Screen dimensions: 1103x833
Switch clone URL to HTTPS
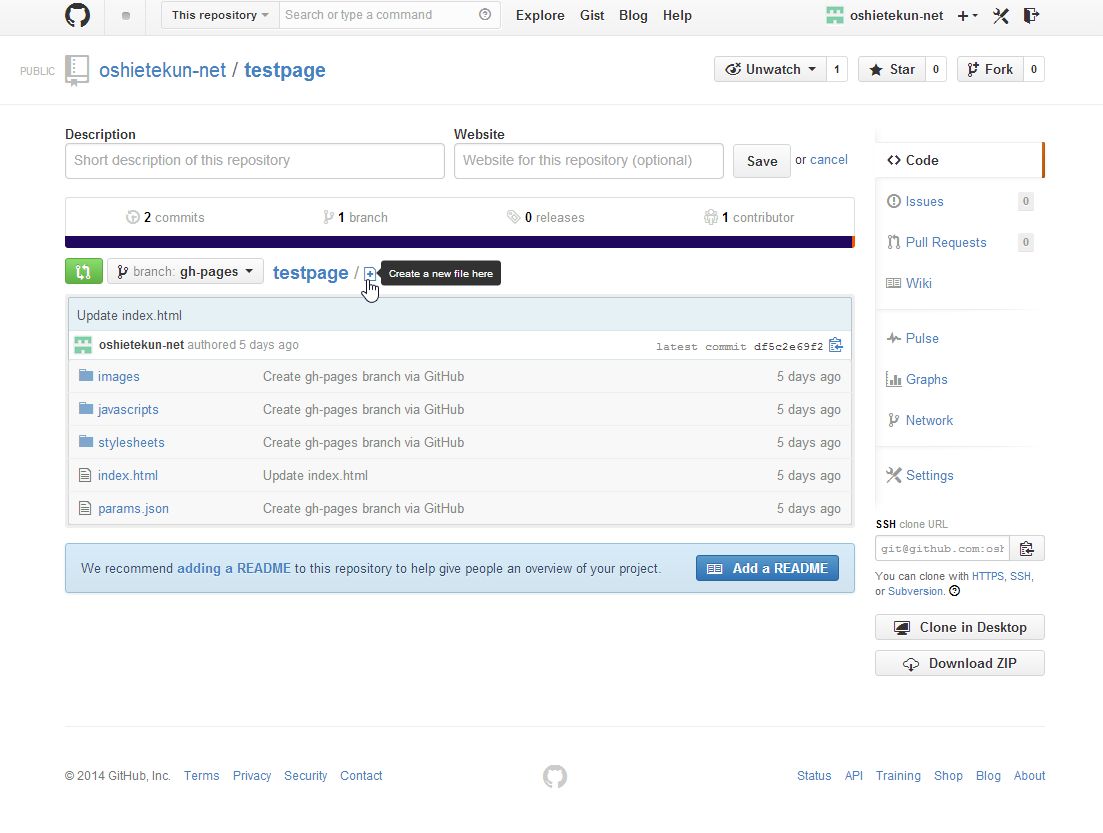point(988,576)
